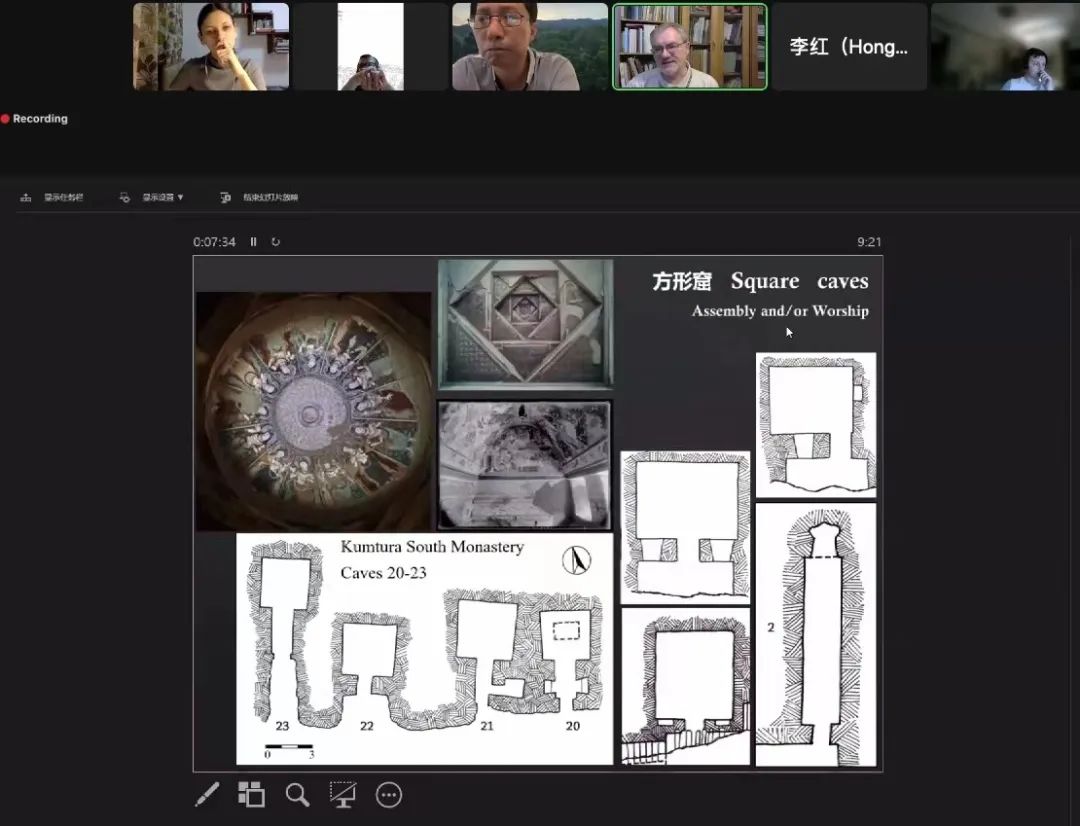
Task: Open the see all slides grid
Action: click(x=251, y=795)
